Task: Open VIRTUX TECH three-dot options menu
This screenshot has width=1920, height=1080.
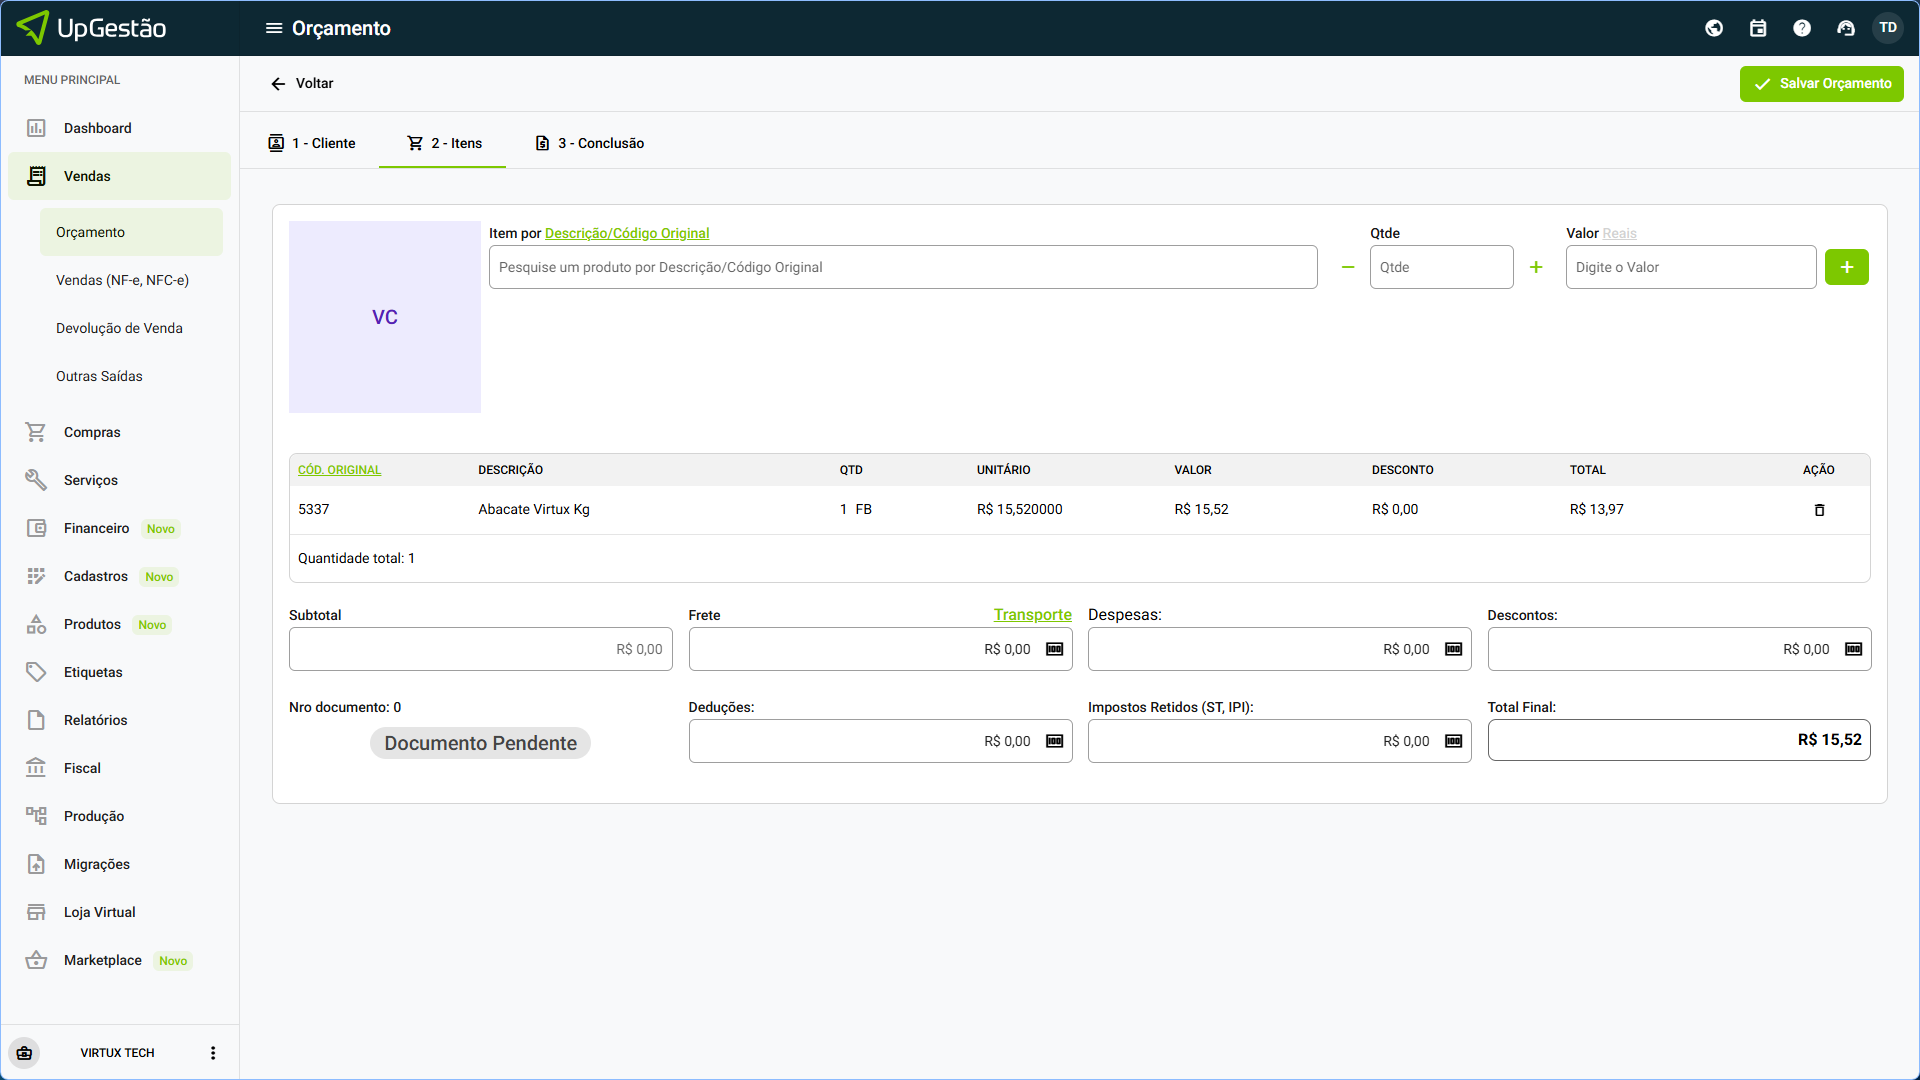Action: pos(212,1052)
